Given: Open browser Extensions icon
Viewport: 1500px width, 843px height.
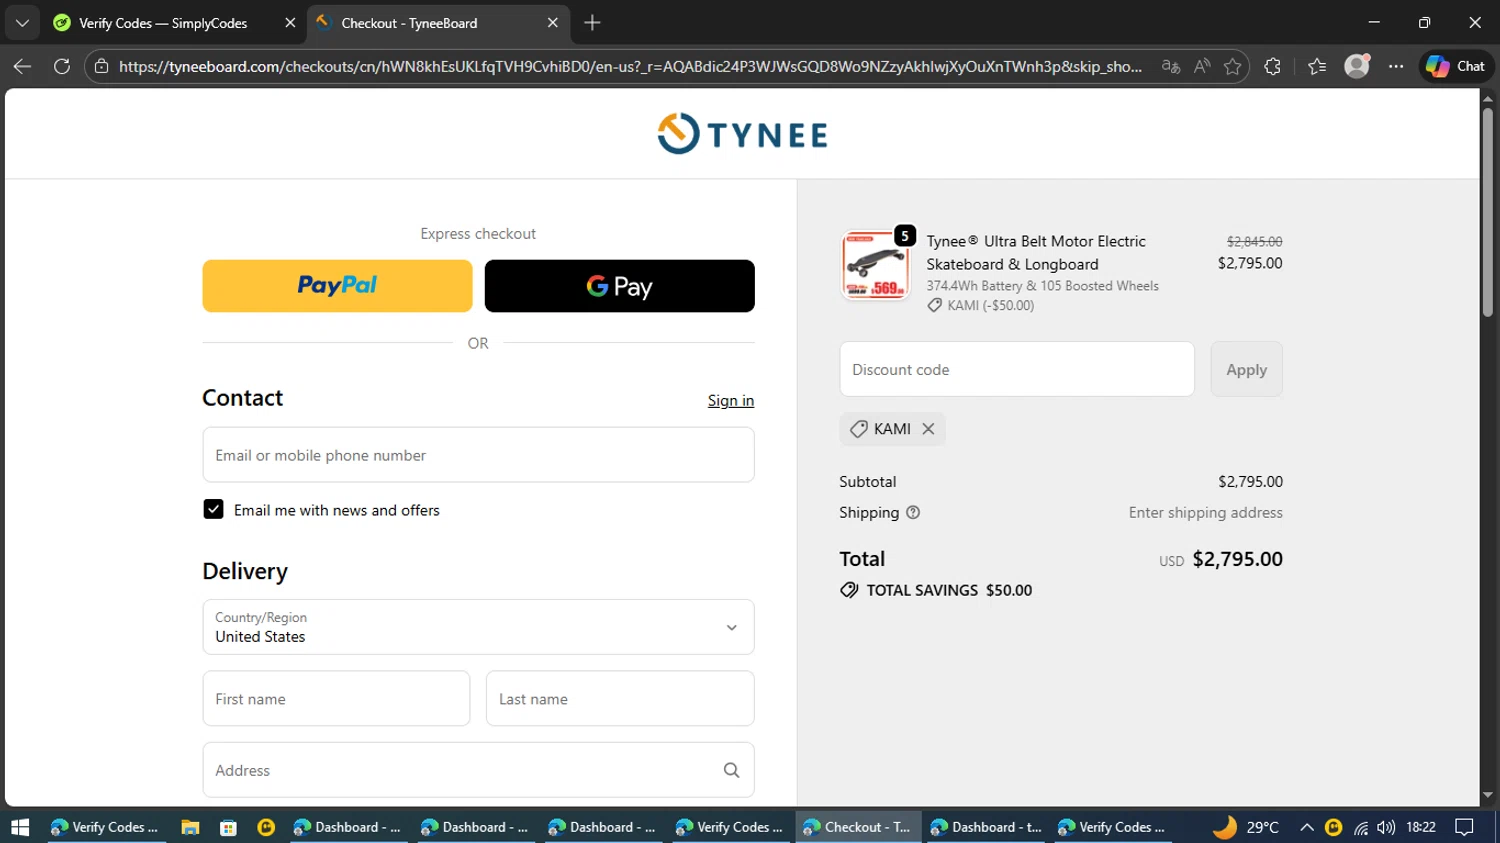Looking at the screenshot, I should [1272, 66].
